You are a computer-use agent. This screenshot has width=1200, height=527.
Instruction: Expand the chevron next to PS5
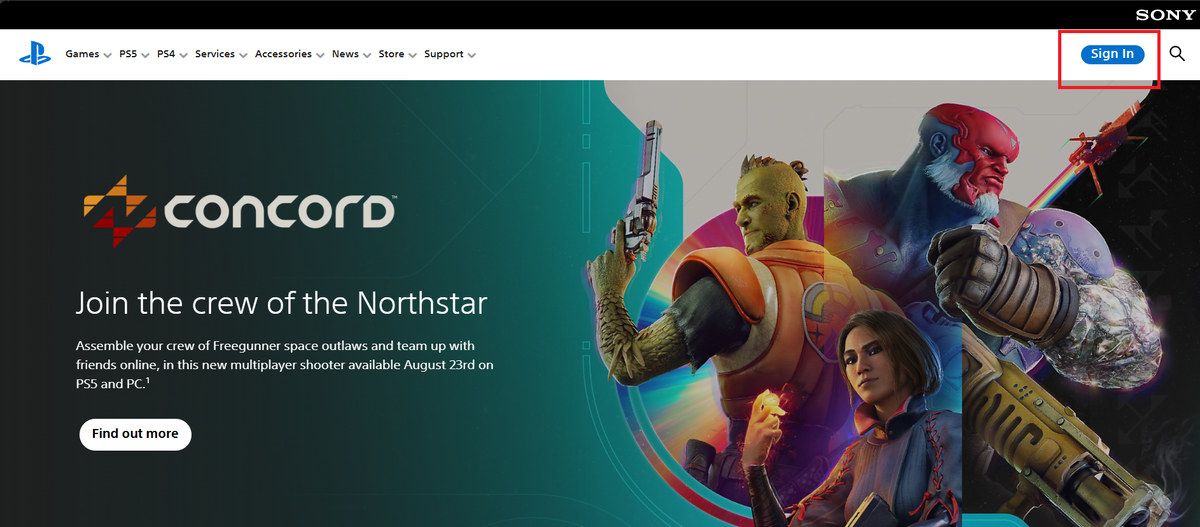(146, 55)
